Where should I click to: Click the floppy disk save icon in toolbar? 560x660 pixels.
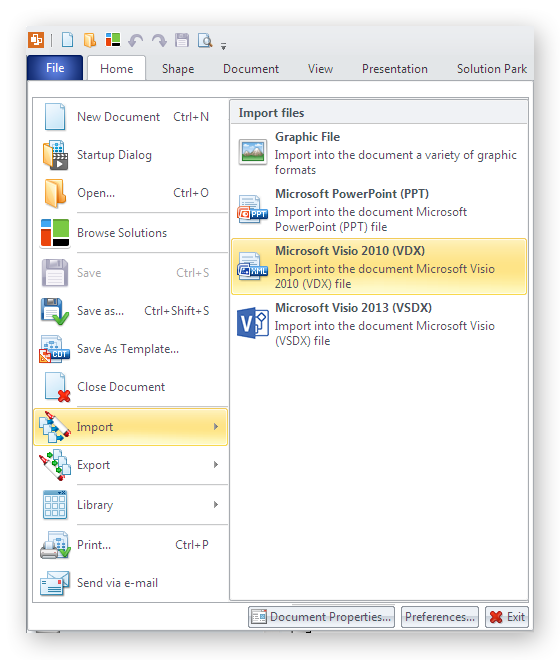click(182, 40)
